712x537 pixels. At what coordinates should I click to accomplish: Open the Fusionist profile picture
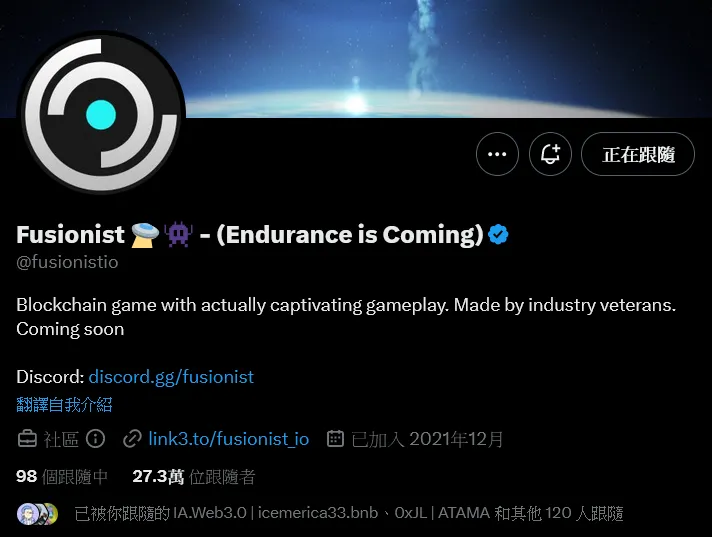(x=101, y=113)
